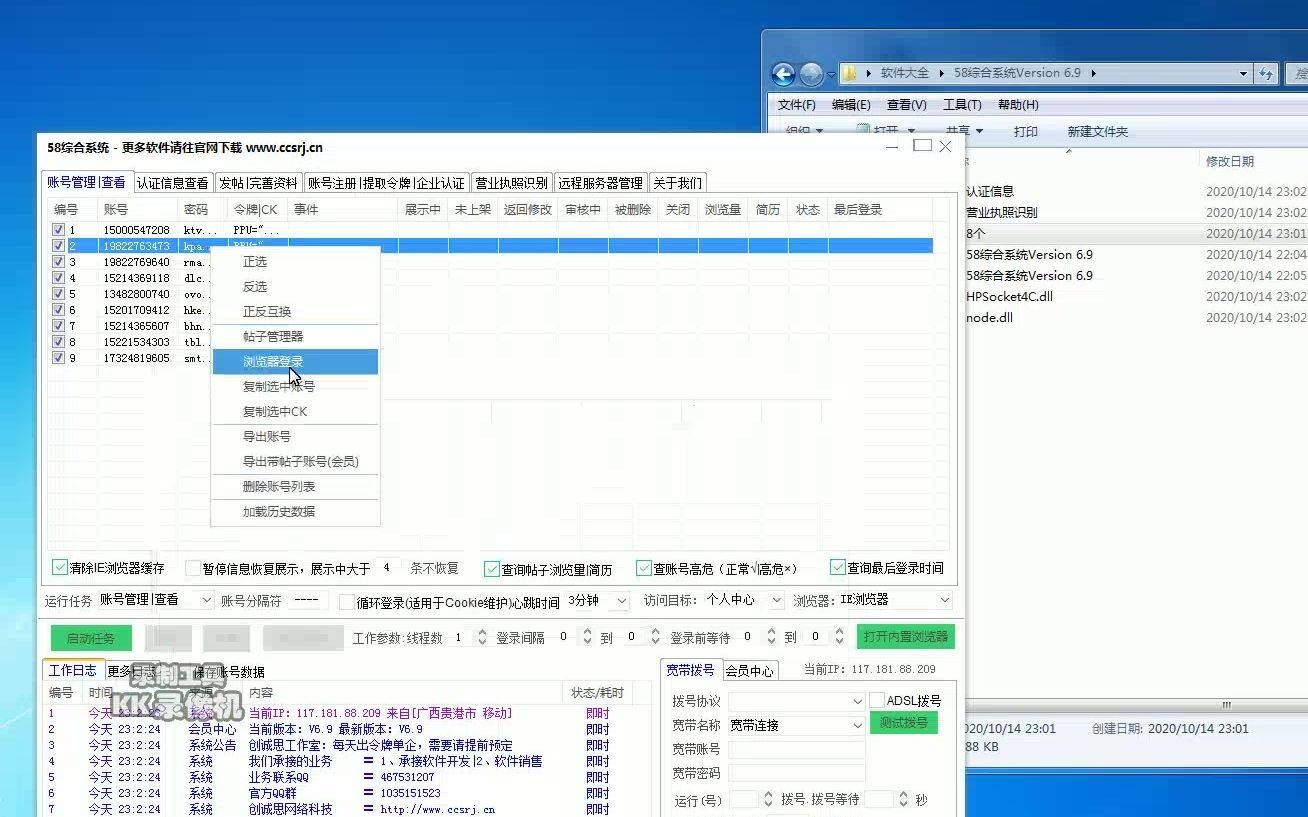Open 文件(F) menu in Explorer
Viewport: 1308px width, 817px height.
(x=796, y=104)
